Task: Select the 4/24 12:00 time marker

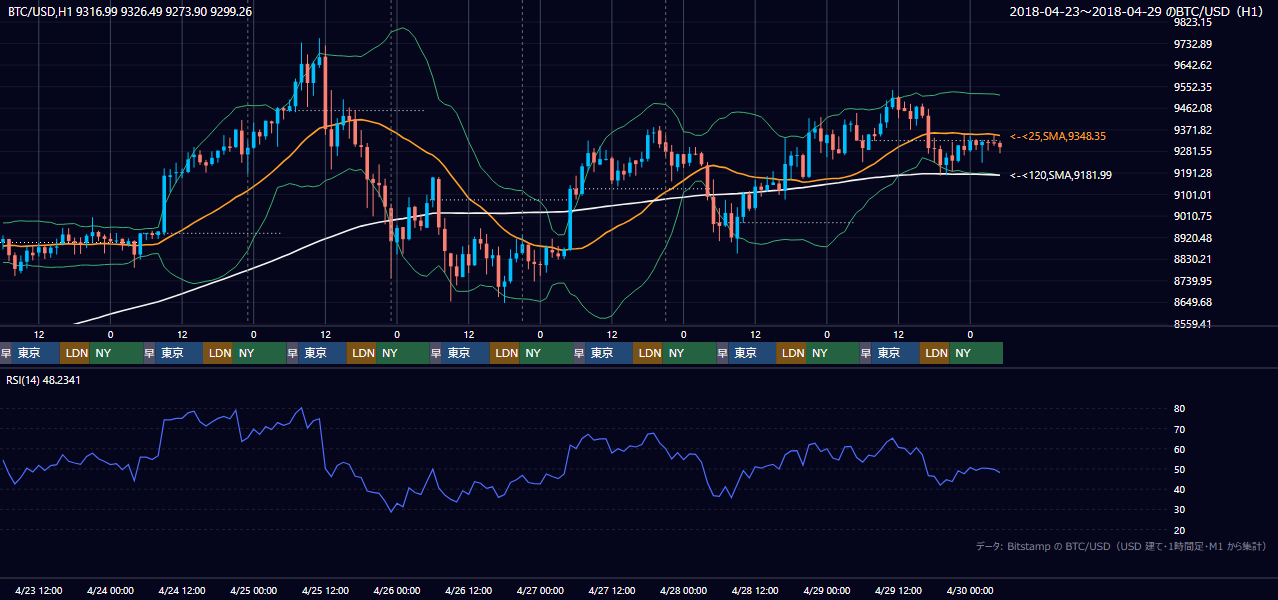Action: [182, 590]
